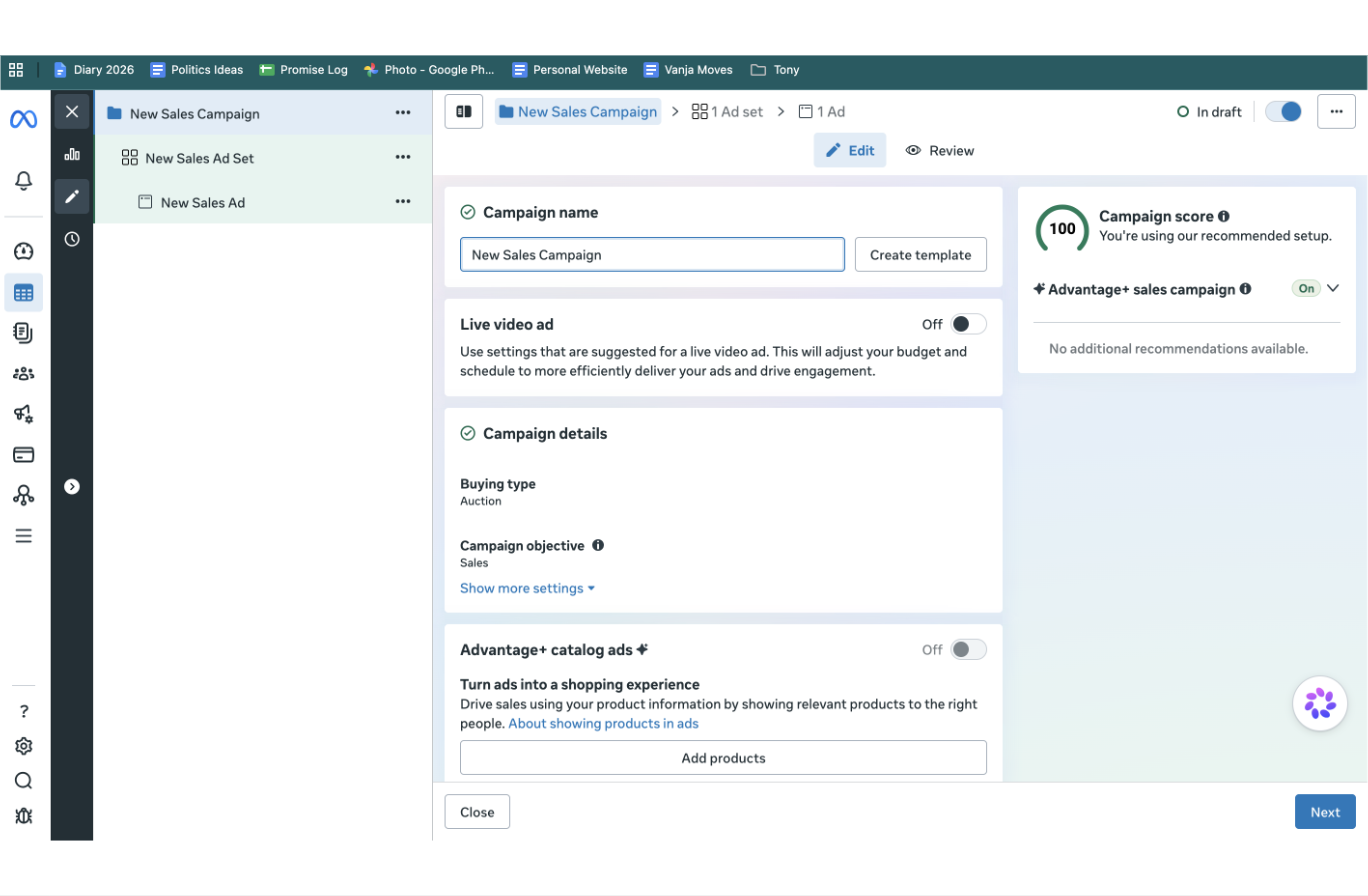
Task: Open Audiences people icon in sidebar
Action: [x=23, y=374]
